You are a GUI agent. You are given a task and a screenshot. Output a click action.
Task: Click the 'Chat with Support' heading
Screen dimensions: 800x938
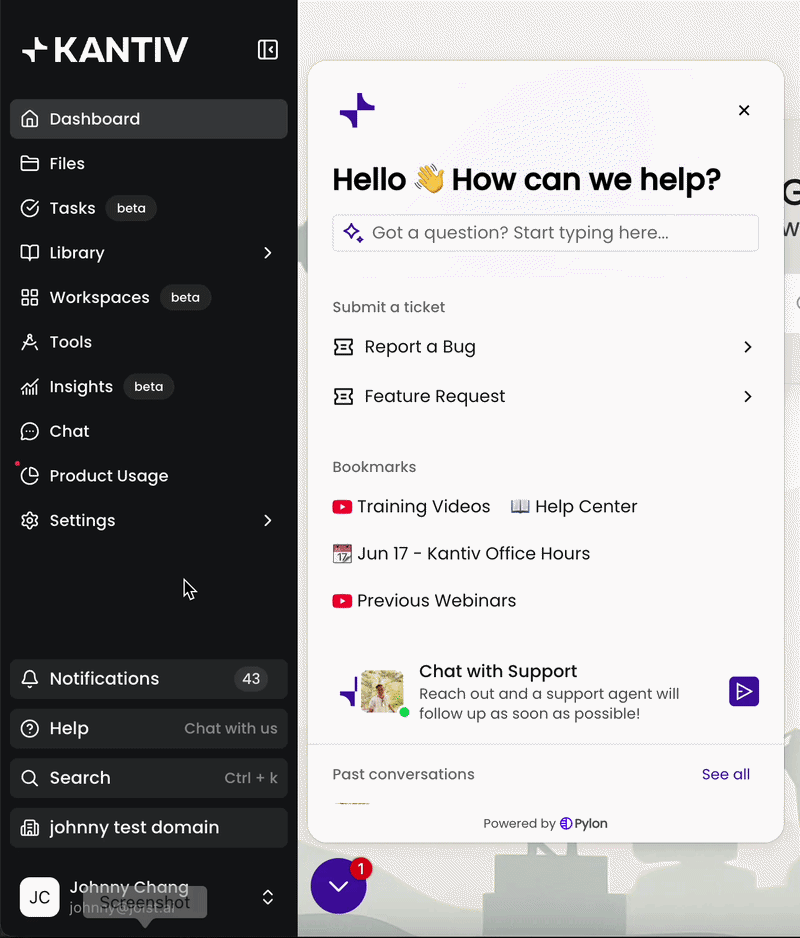point(498,671)
